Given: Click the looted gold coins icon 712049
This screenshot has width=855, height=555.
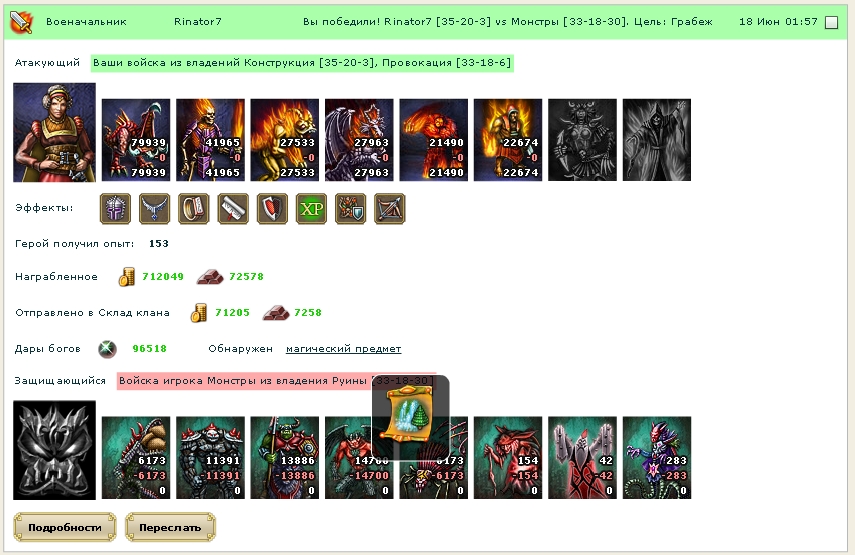Looking at the screenshot, I should pyautogui.click(x=127, y=277).
